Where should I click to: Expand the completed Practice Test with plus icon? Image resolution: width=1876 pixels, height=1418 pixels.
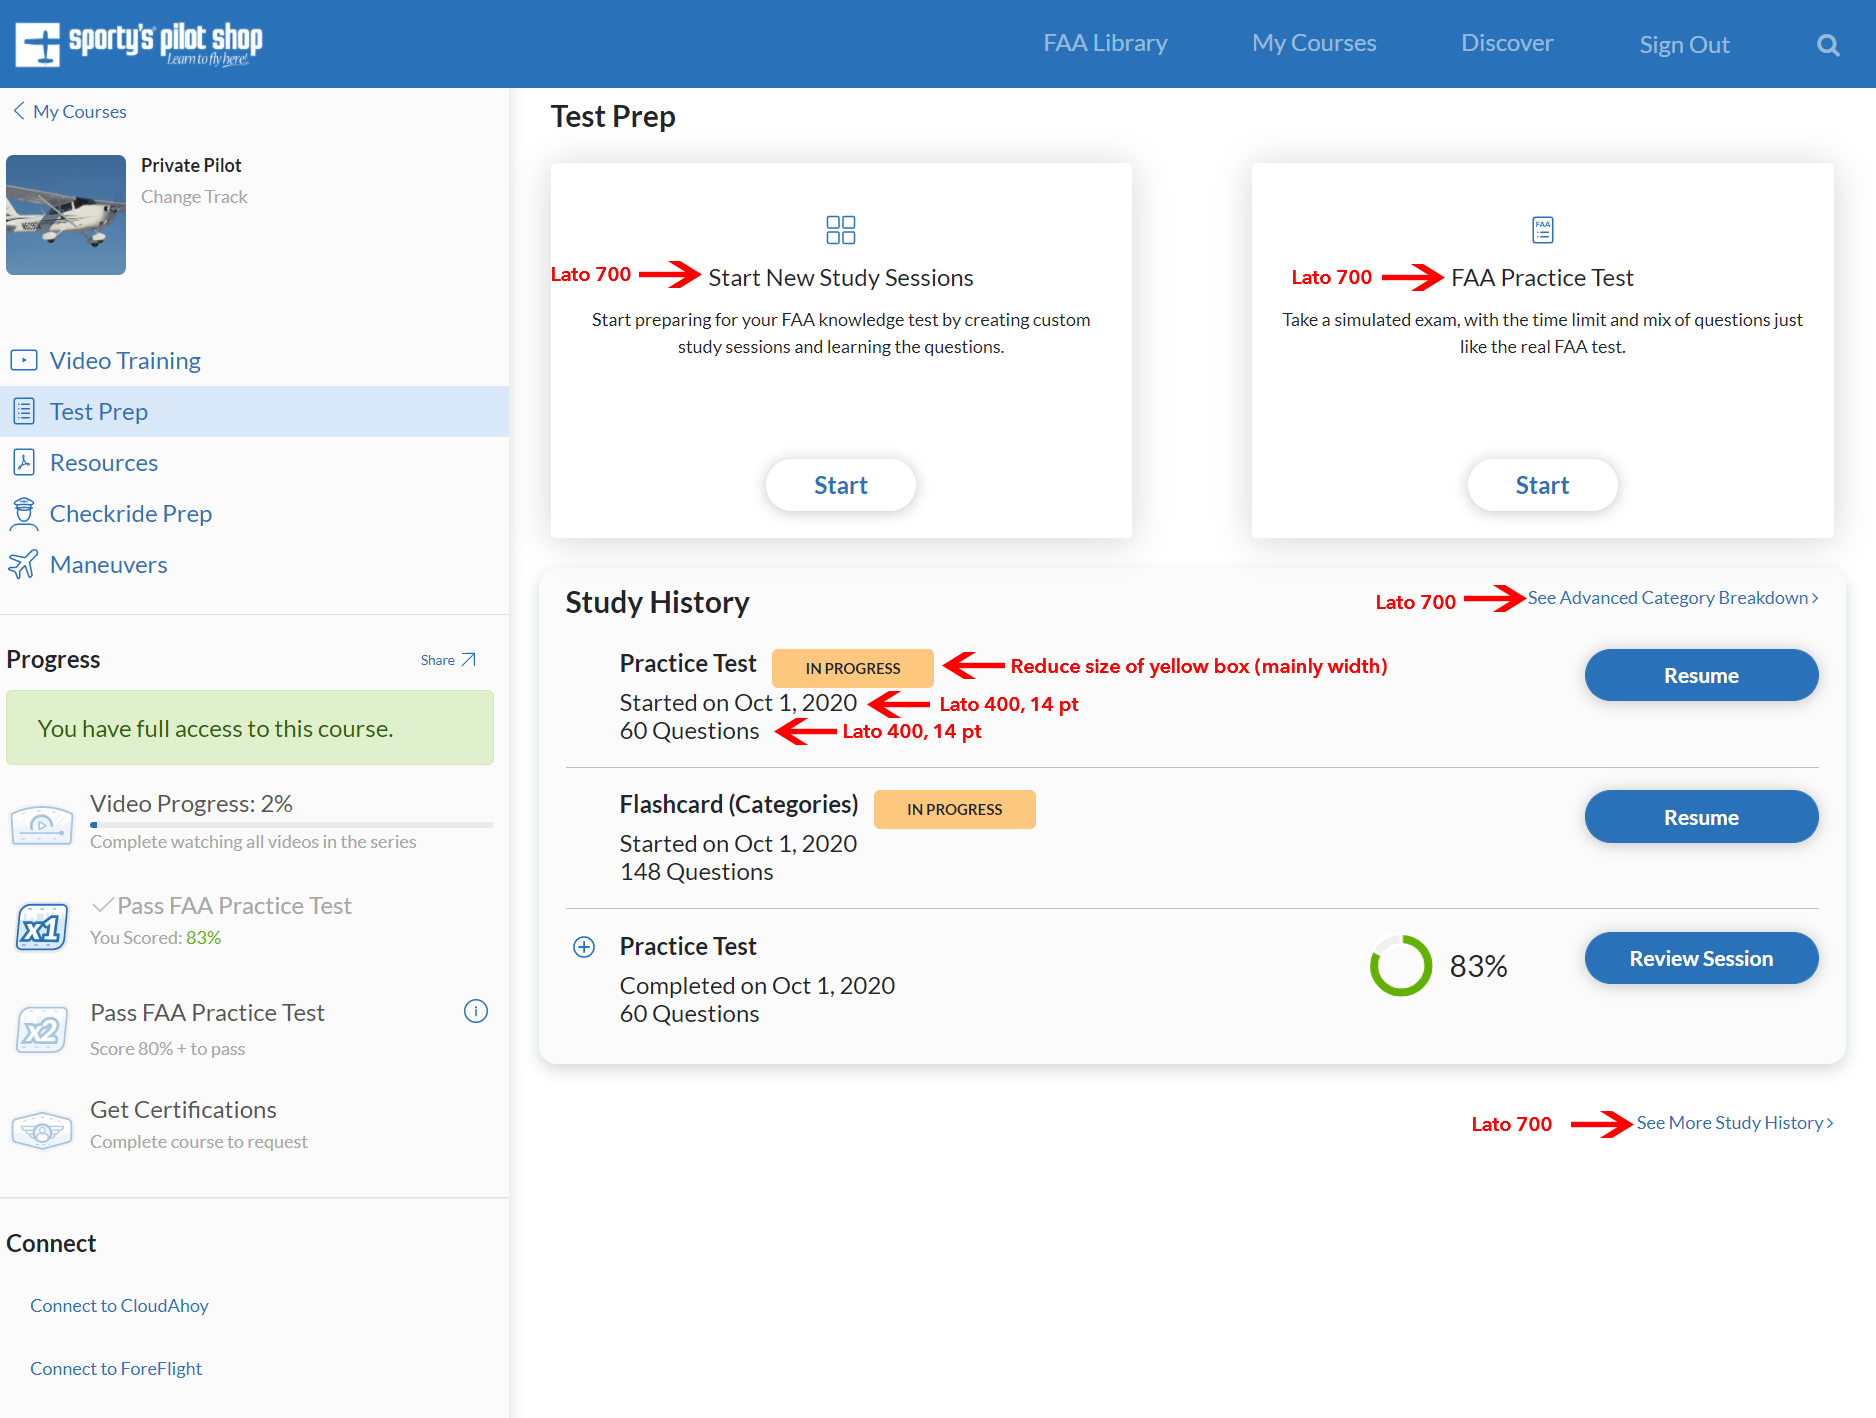click(584, 947)
